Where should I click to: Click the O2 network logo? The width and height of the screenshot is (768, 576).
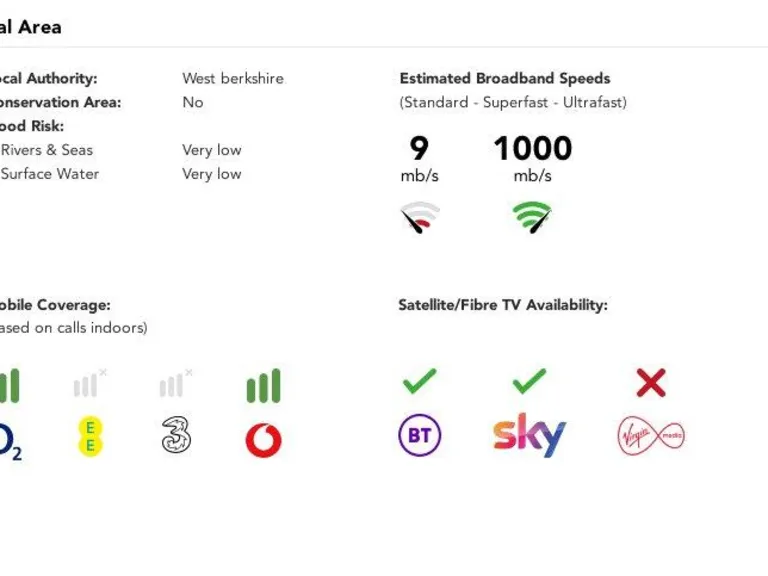click(9, 441)
